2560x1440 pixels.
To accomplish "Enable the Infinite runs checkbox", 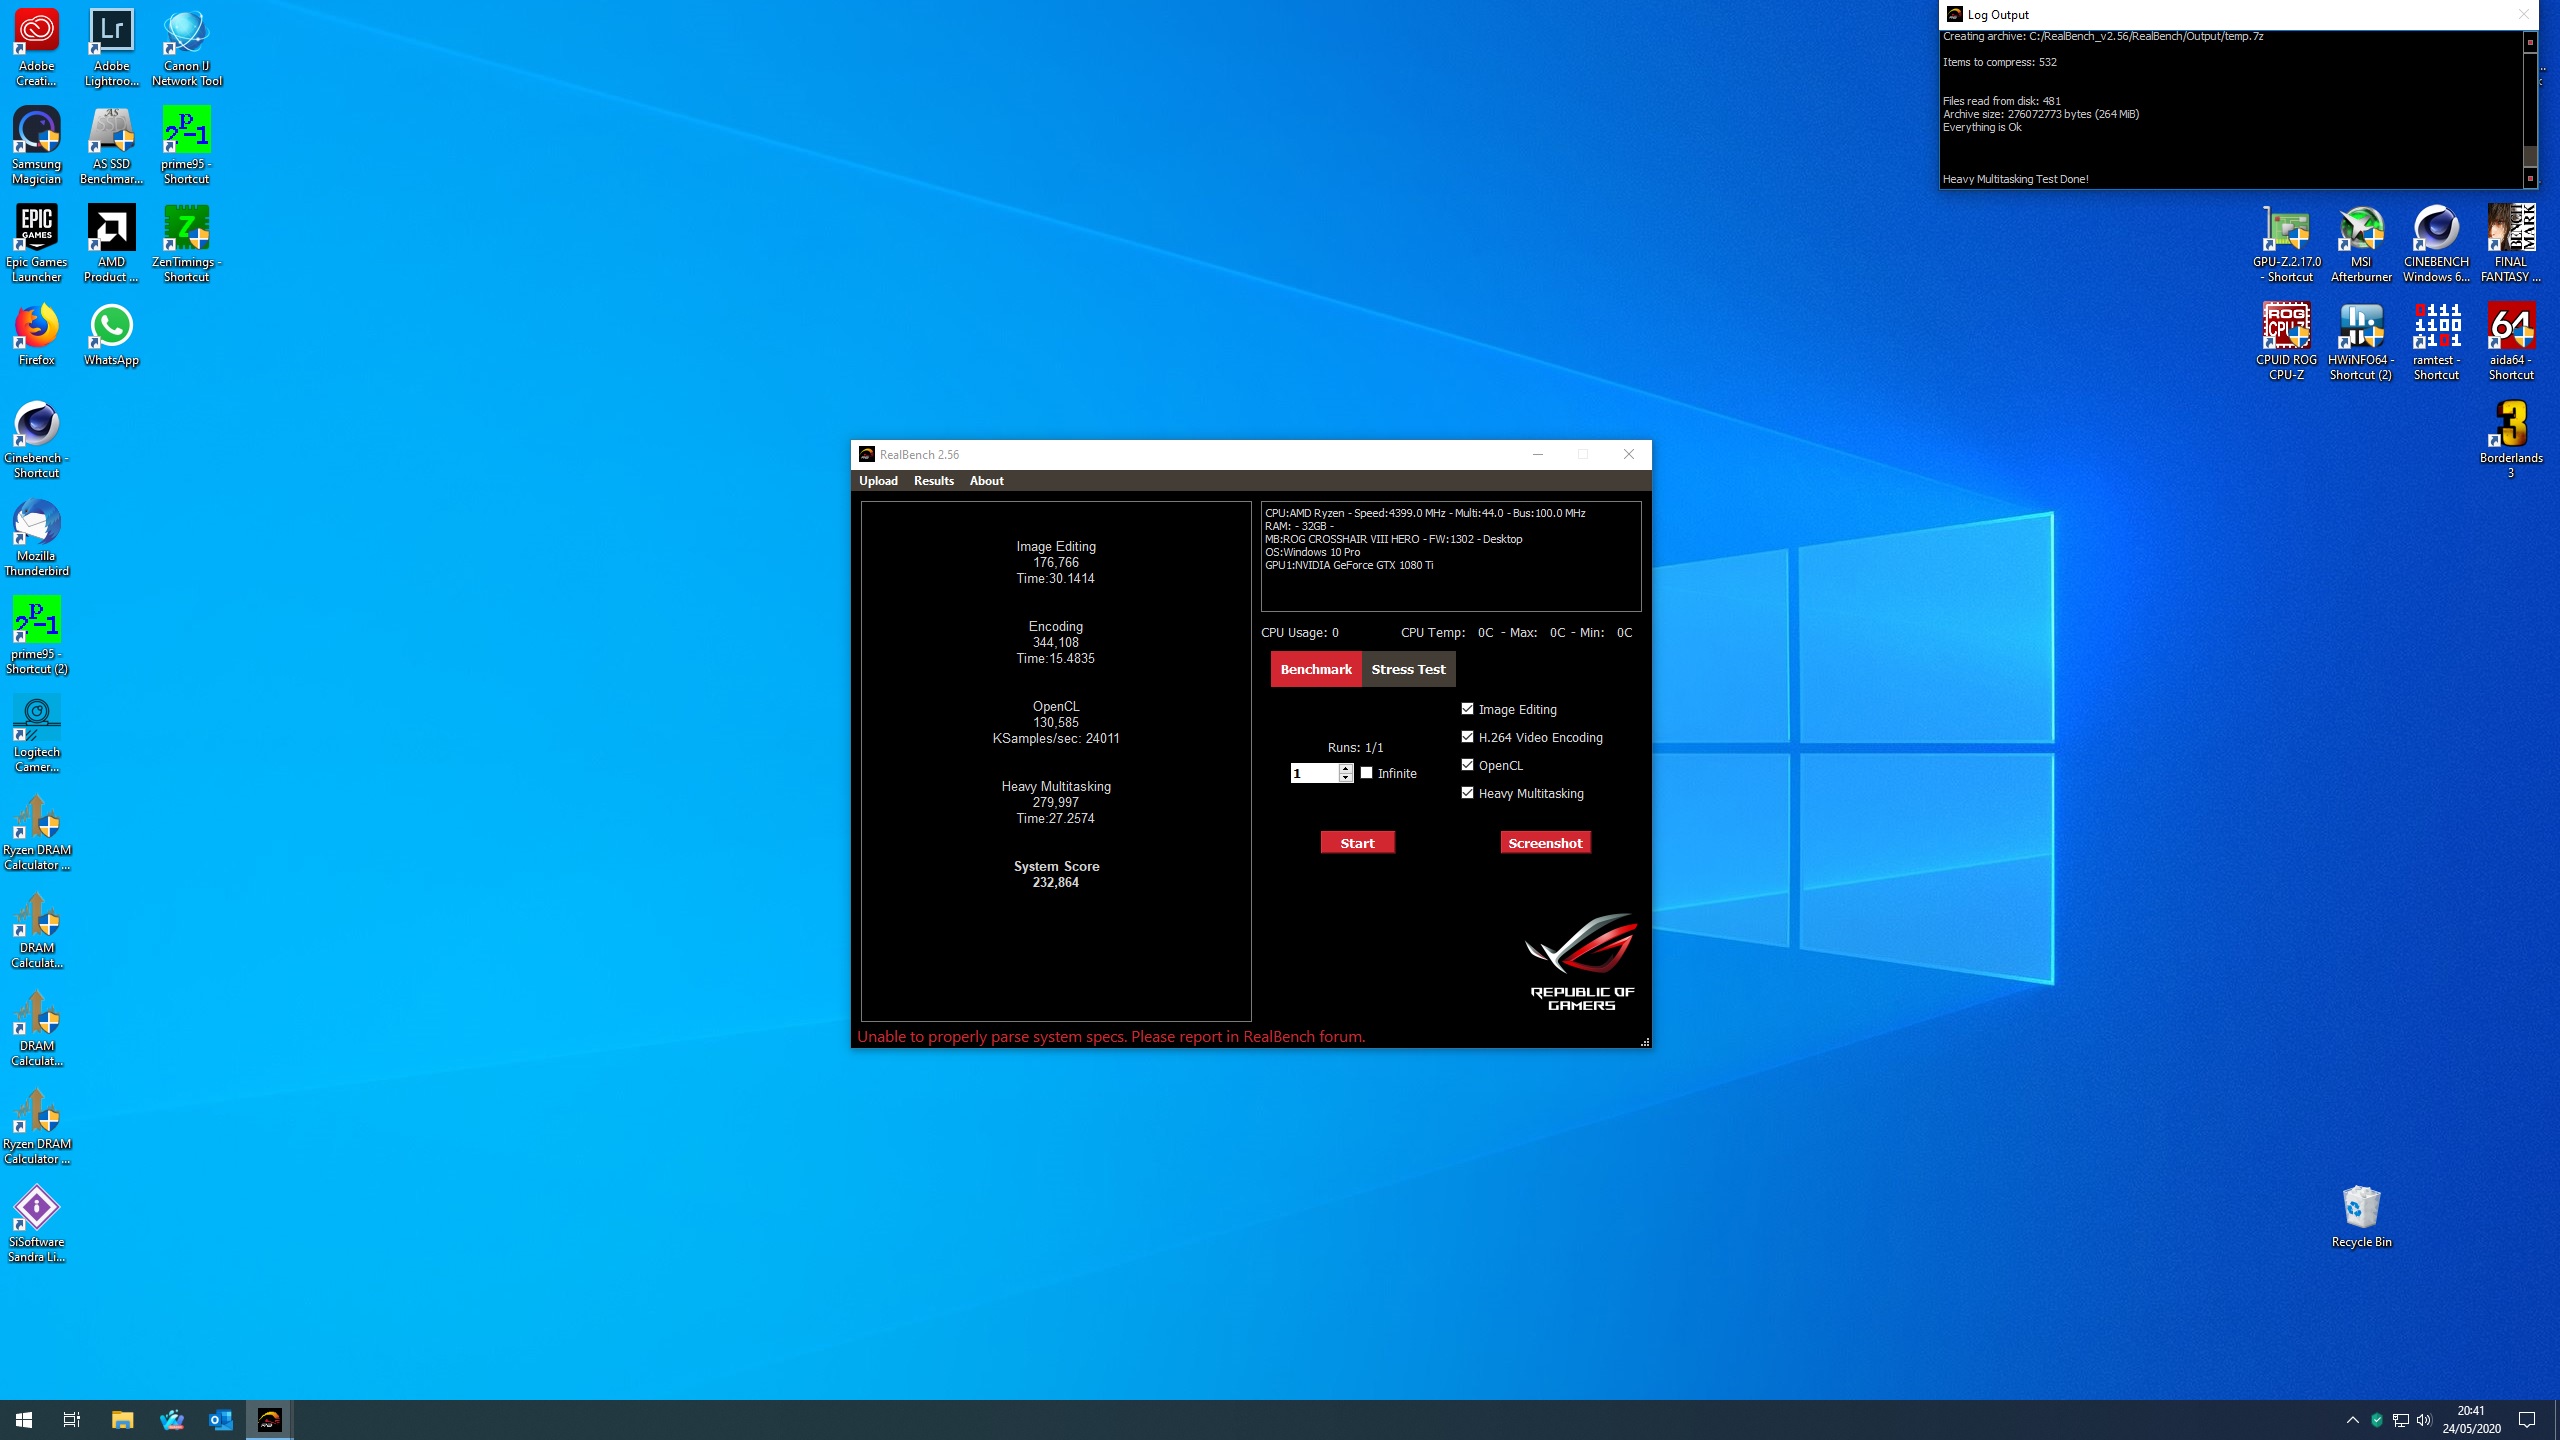I will click(1366, 773).
